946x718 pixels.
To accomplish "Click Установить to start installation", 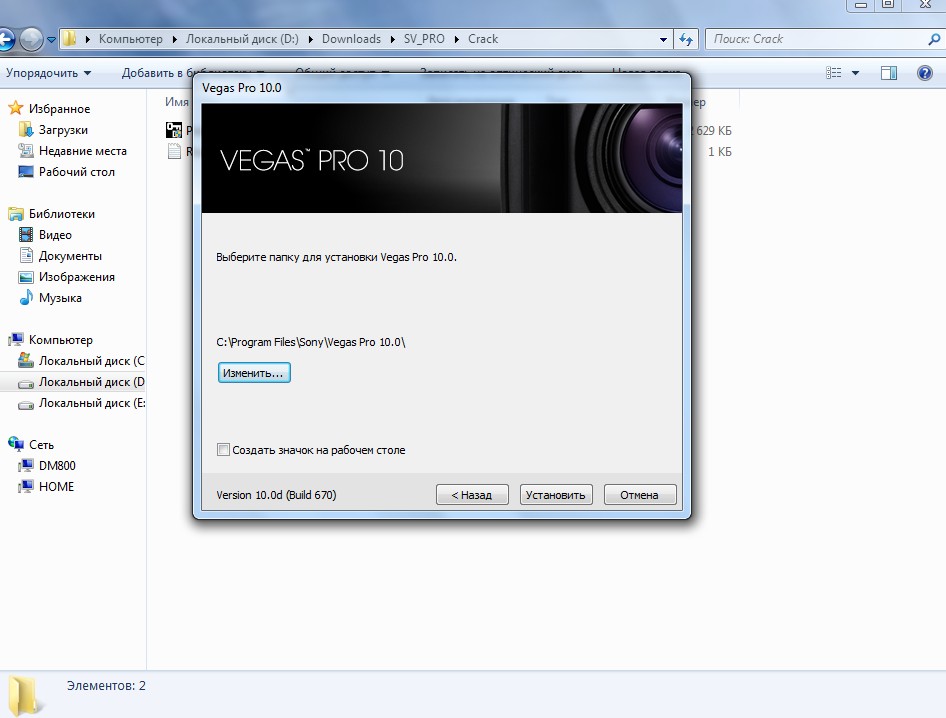I will click(x=556, y=495).
